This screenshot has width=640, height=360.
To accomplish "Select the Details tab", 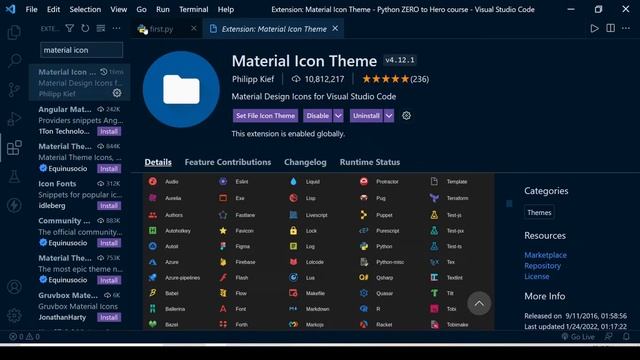I will 158,162.
